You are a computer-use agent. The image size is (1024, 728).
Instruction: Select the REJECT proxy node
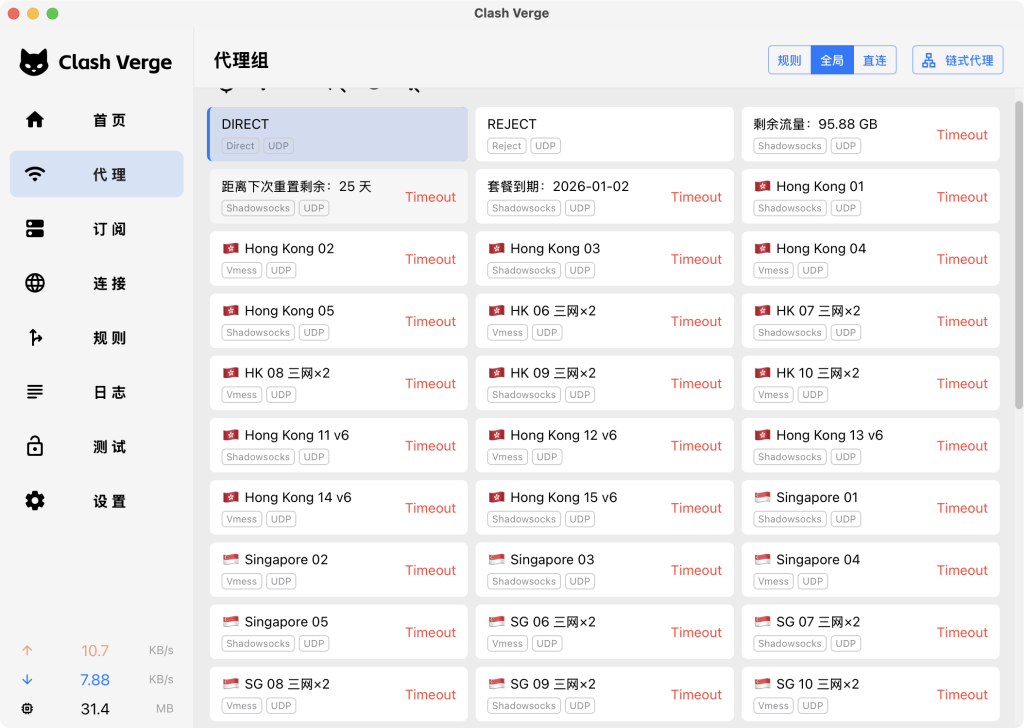tap(604, 133)
